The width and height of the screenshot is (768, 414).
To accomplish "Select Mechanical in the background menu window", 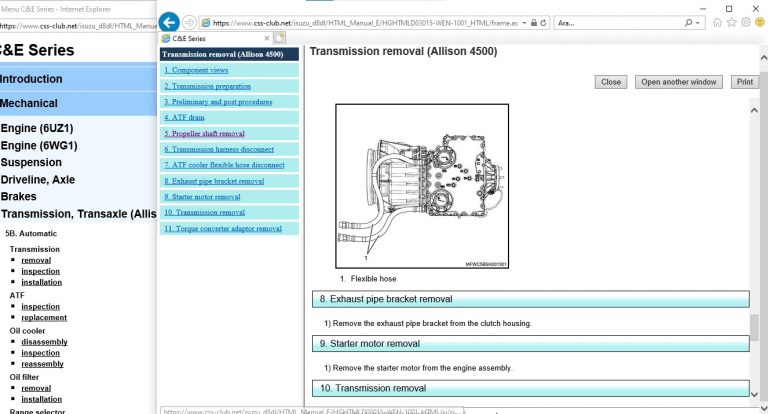I will click(x=29, y=103).
